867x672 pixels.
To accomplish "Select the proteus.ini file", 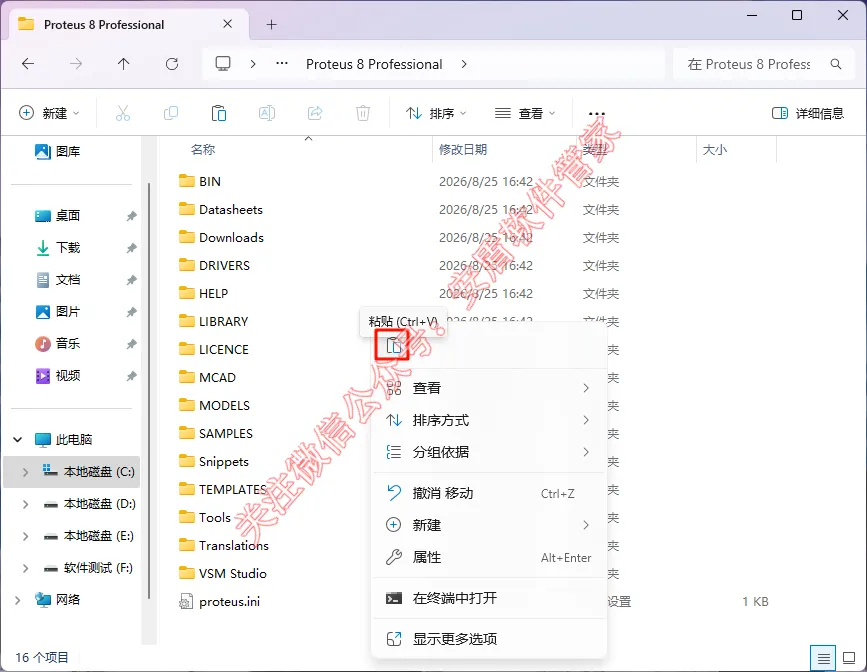I will (x=220, y=602).
